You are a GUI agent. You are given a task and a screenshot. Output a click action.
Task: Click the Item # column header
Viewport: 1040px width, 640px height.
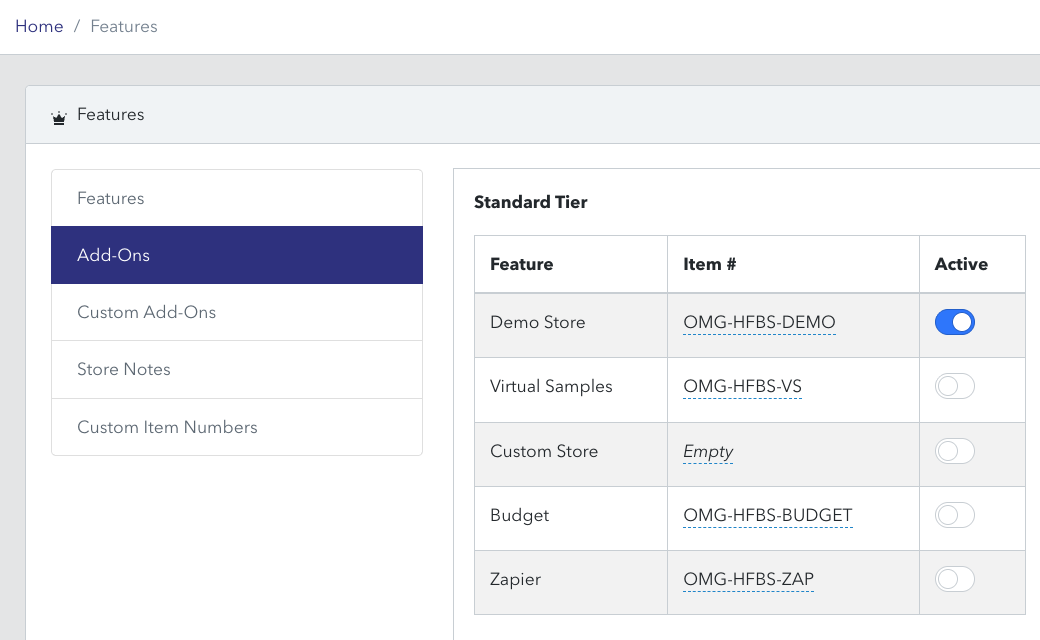tap(710, 264)
